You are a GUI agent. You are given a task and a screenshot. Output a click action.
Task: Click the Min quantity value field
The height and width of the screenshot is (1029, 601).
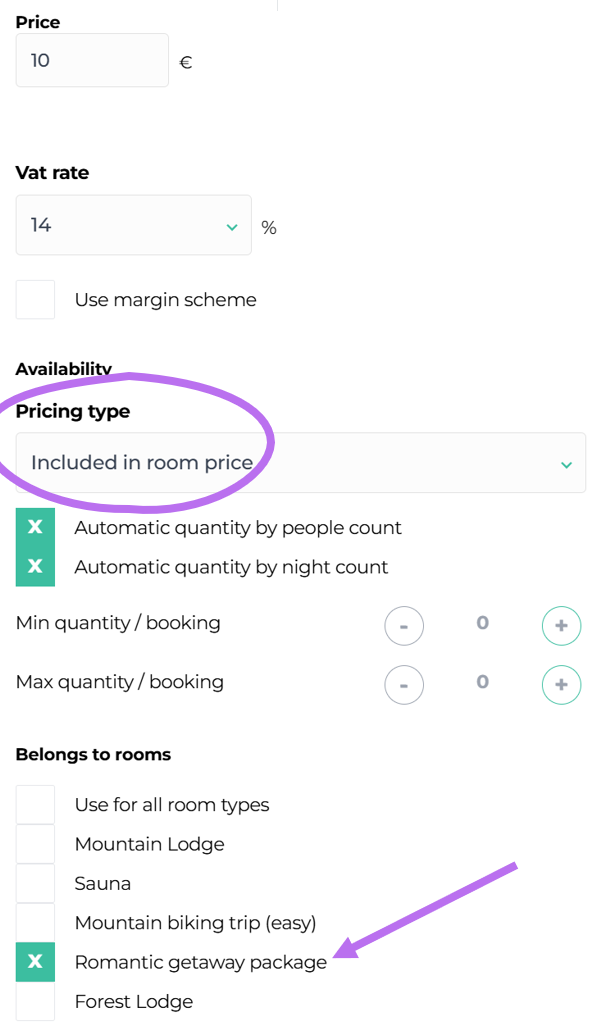click(482, 624)
